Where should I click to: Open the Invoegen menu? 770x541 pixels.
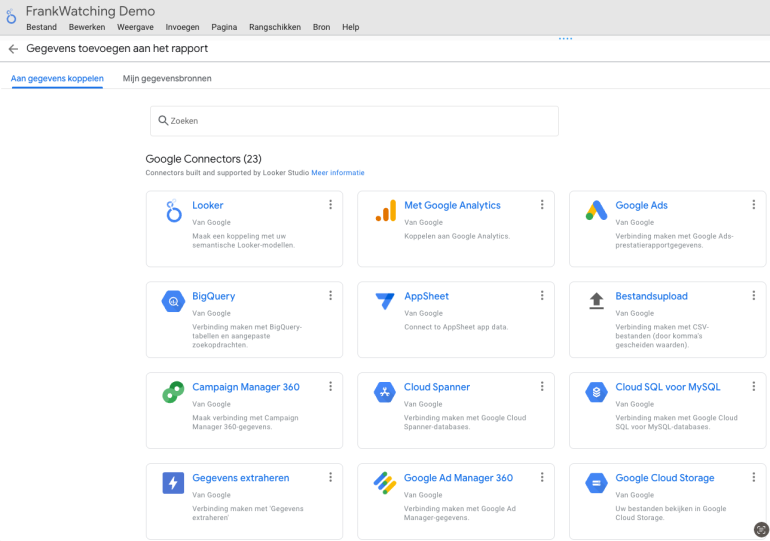coord(182,27)
